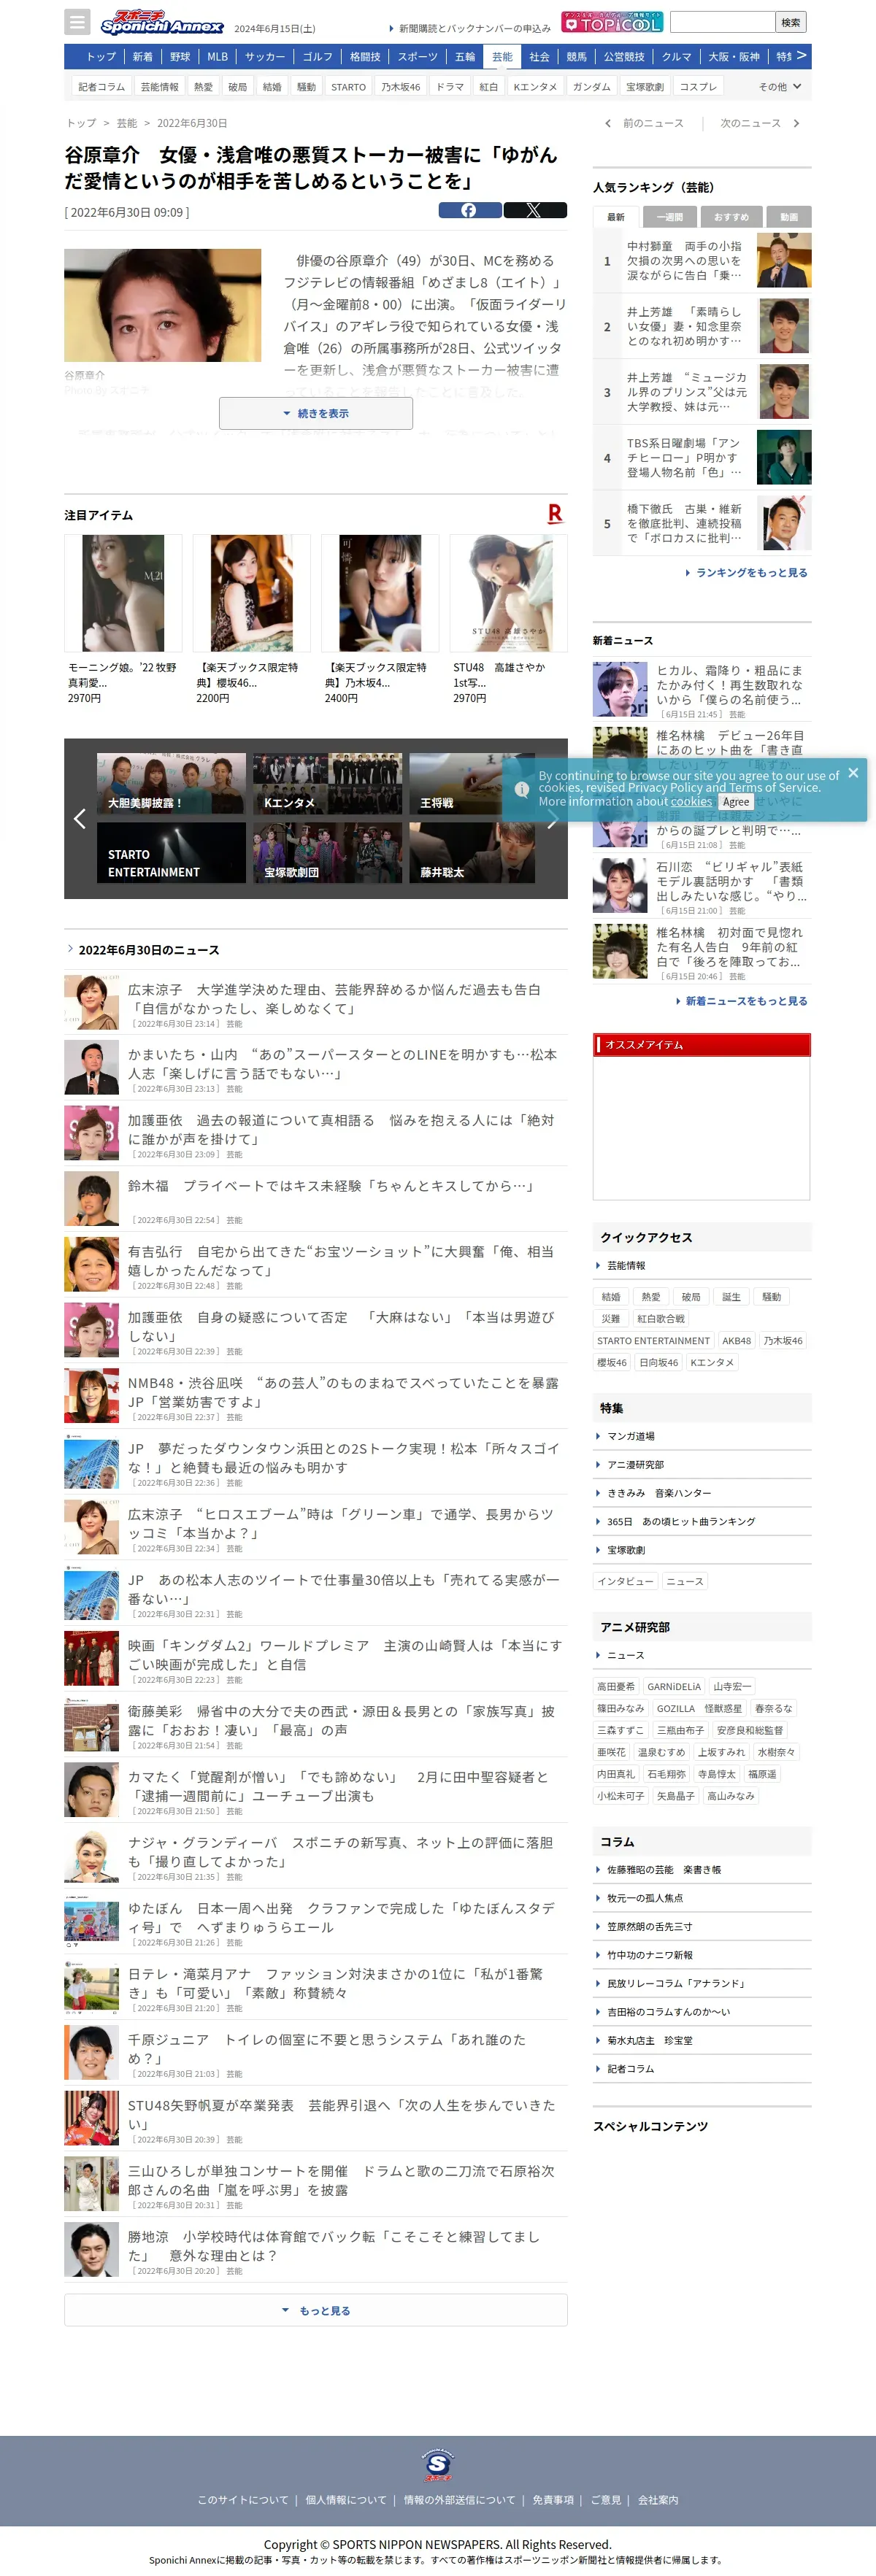Open 乃木坂46 sub-category

click(x=400, y=87)
